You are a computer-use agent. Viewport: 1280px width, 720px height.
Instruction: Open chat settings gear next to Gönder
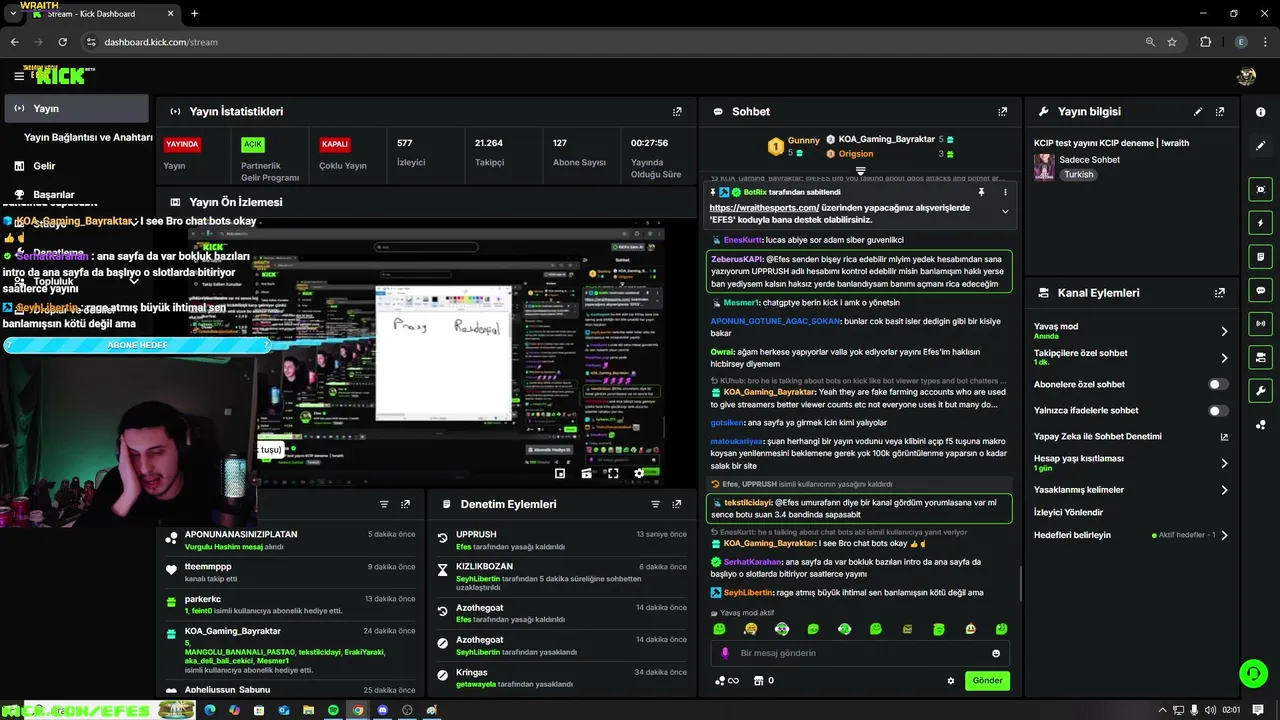(x=951, y=681)
